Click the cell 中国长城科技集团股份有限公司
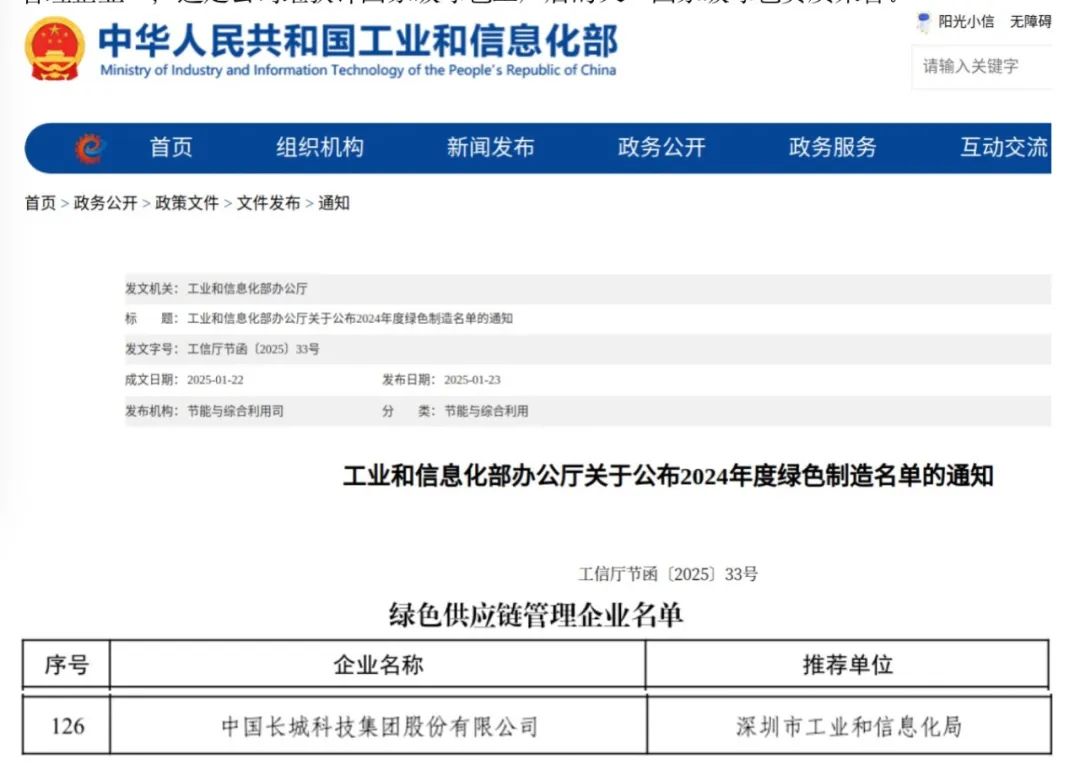The width and height of the screenshot is (1080, 781). tap(380, 727)
